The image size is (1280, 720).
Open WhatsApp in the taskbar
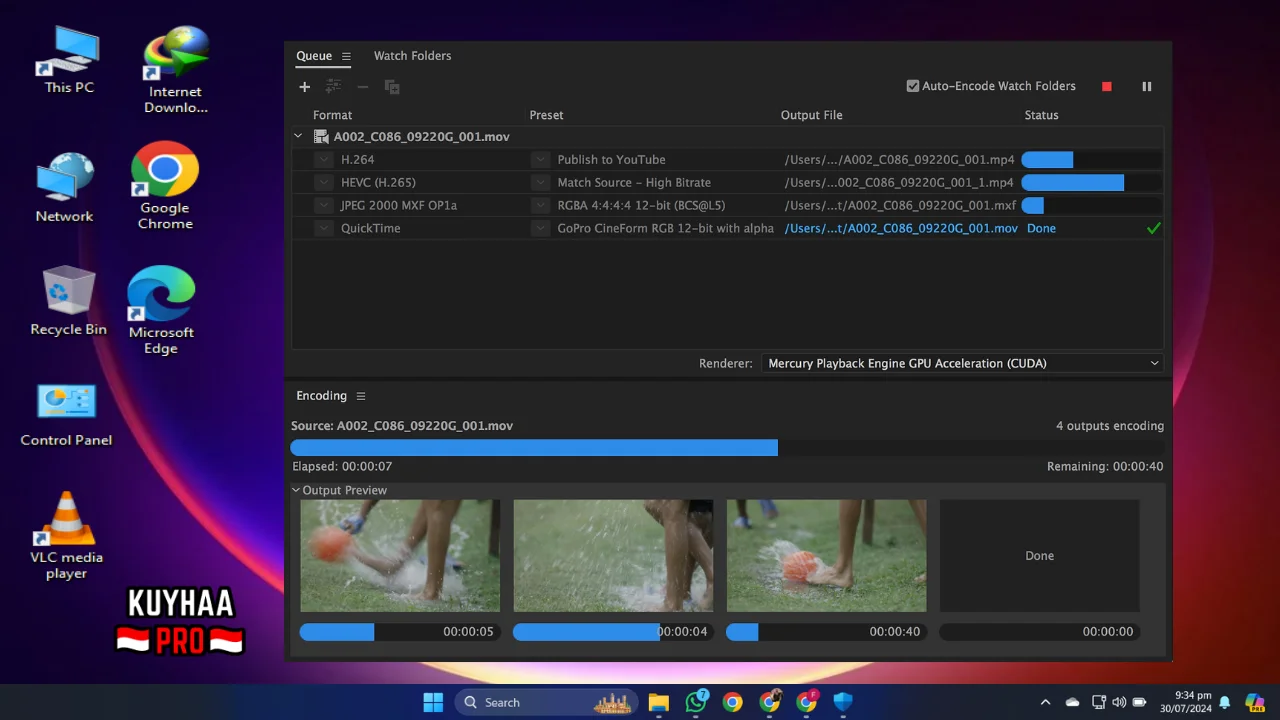pyautogui.click(x=696, y=702)
